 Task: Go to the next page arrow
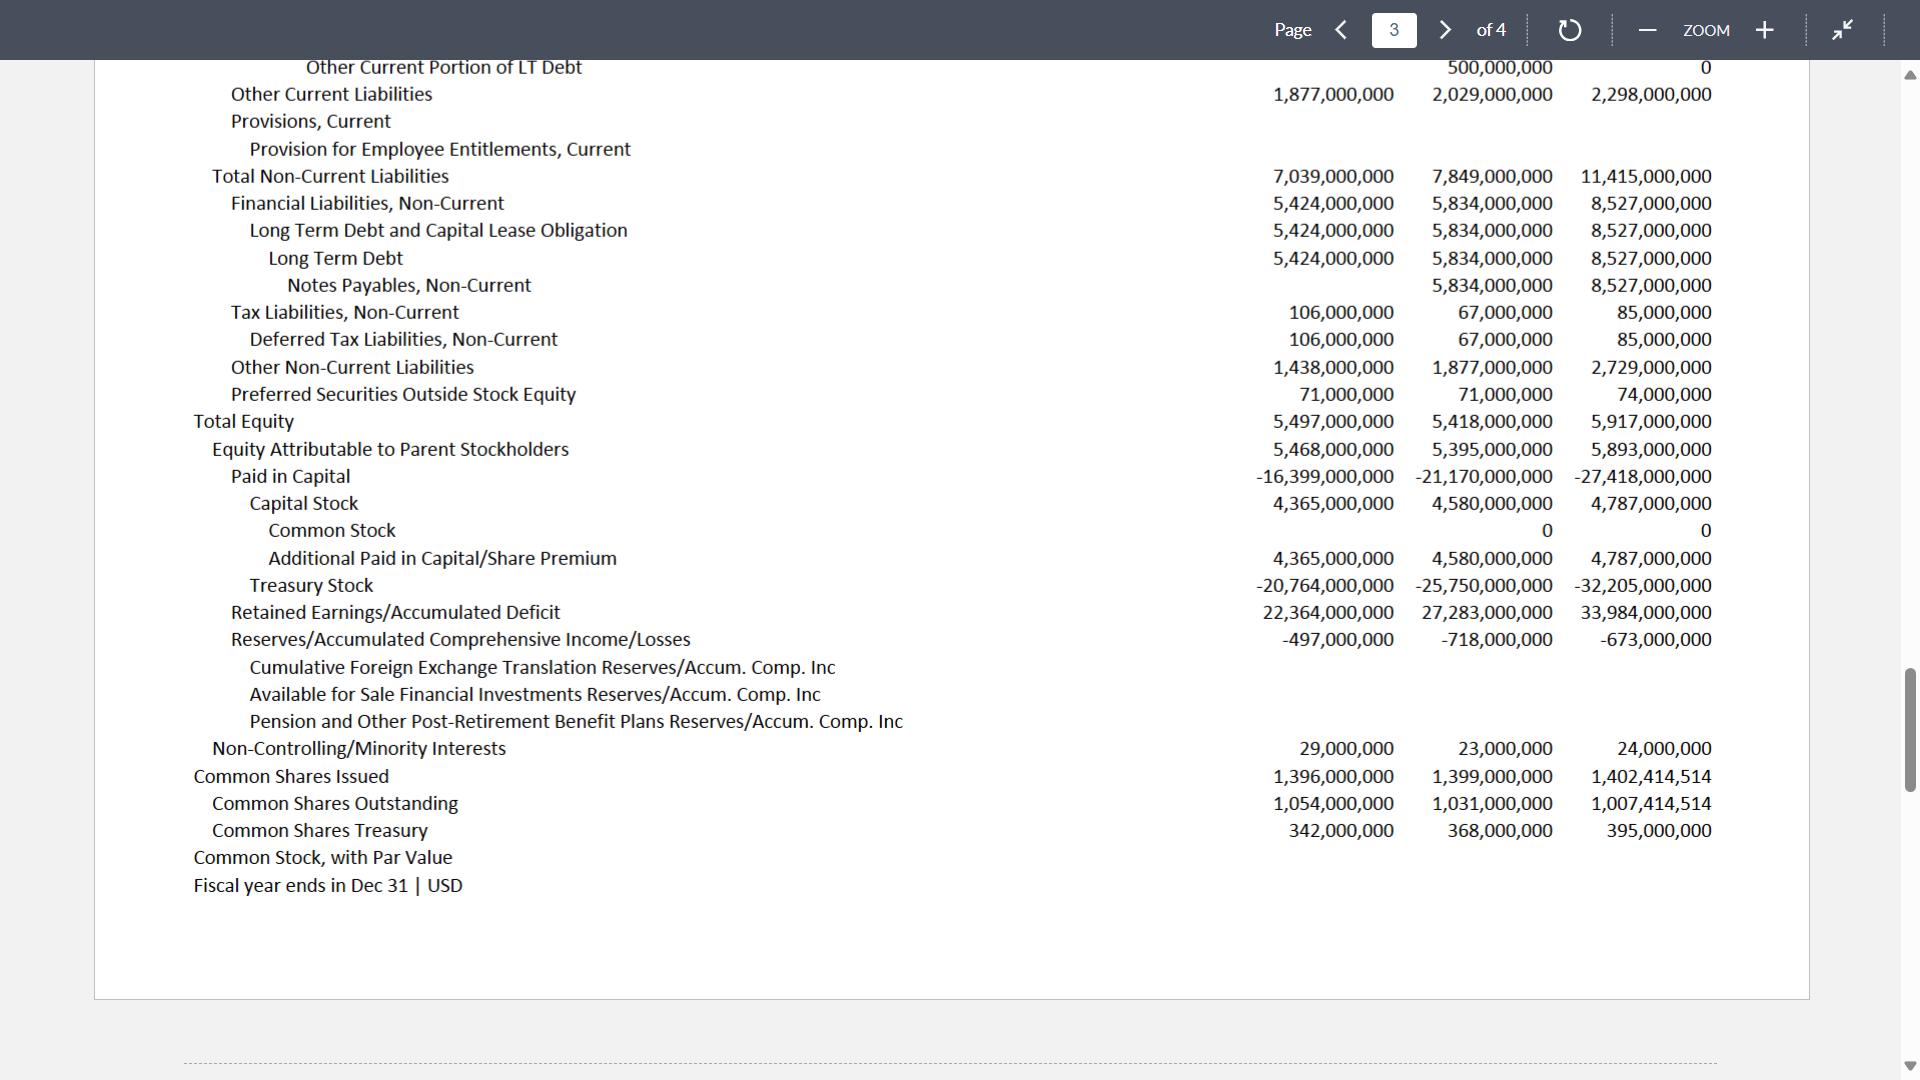(x=1445, y=30)
